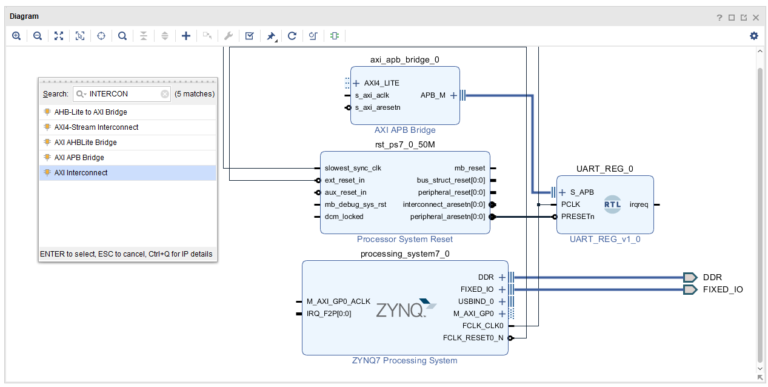
Task: Clear the IP search text field
Action: (165, 94)
